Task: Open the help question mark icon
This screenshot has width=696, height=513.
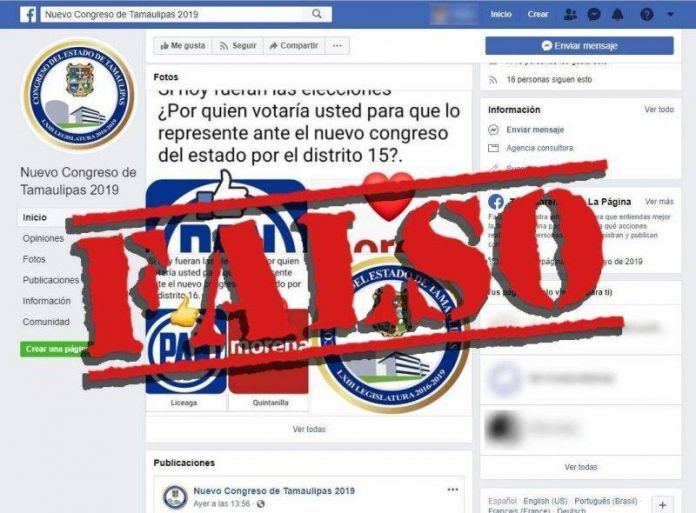Action: (646, 14)
